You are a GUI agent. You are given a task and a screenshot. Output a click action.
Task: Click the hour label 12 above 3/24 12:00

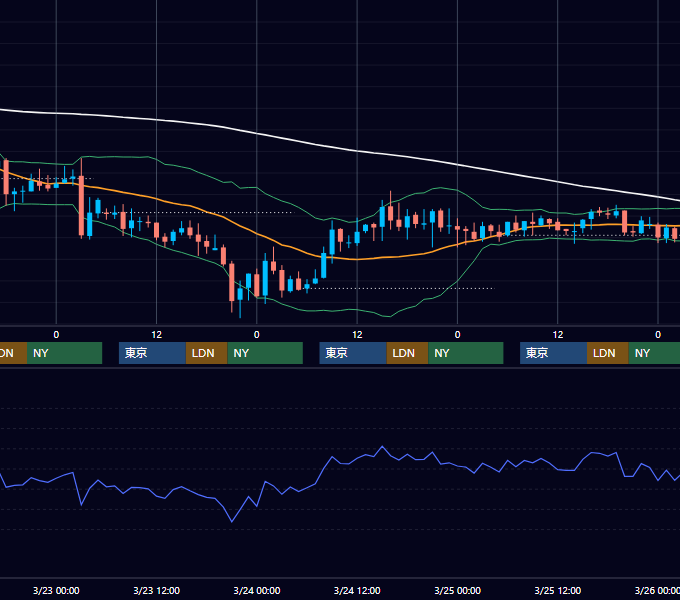357,335
